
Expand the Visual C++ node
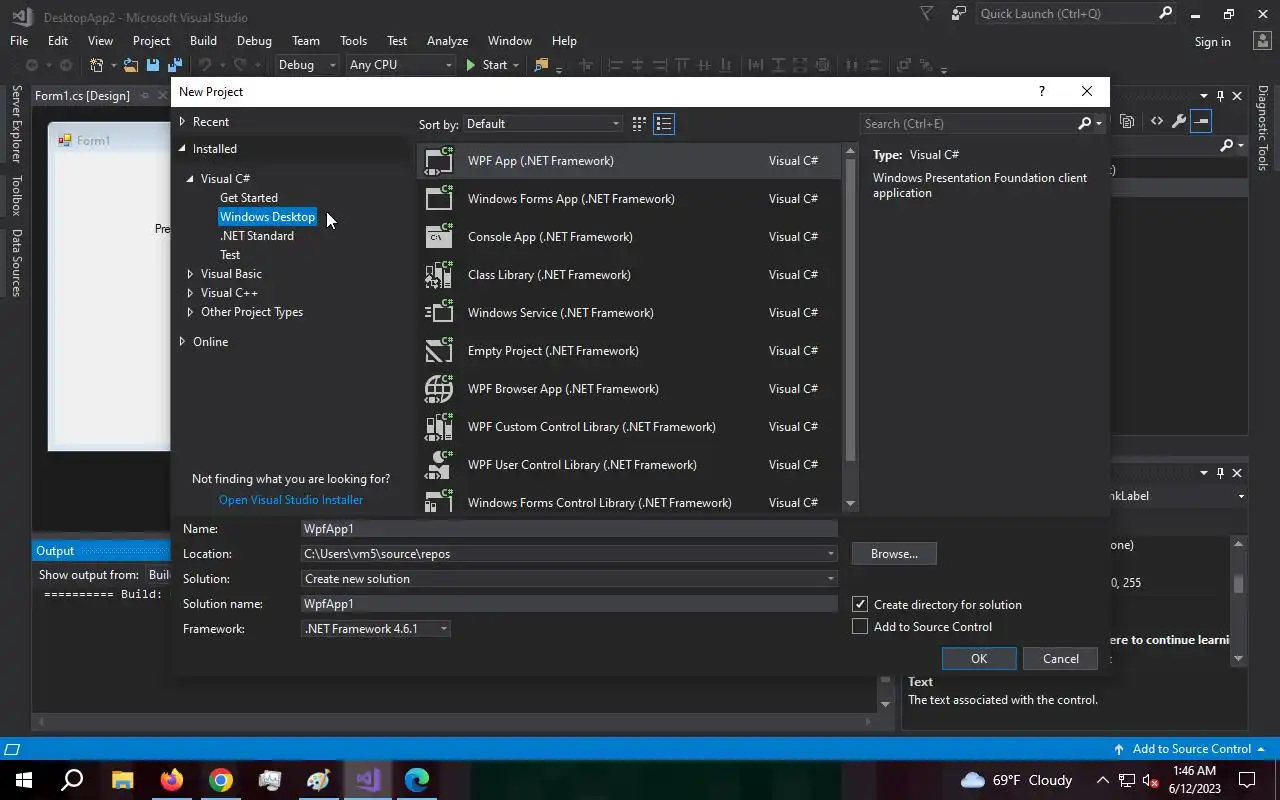(190, 292)
